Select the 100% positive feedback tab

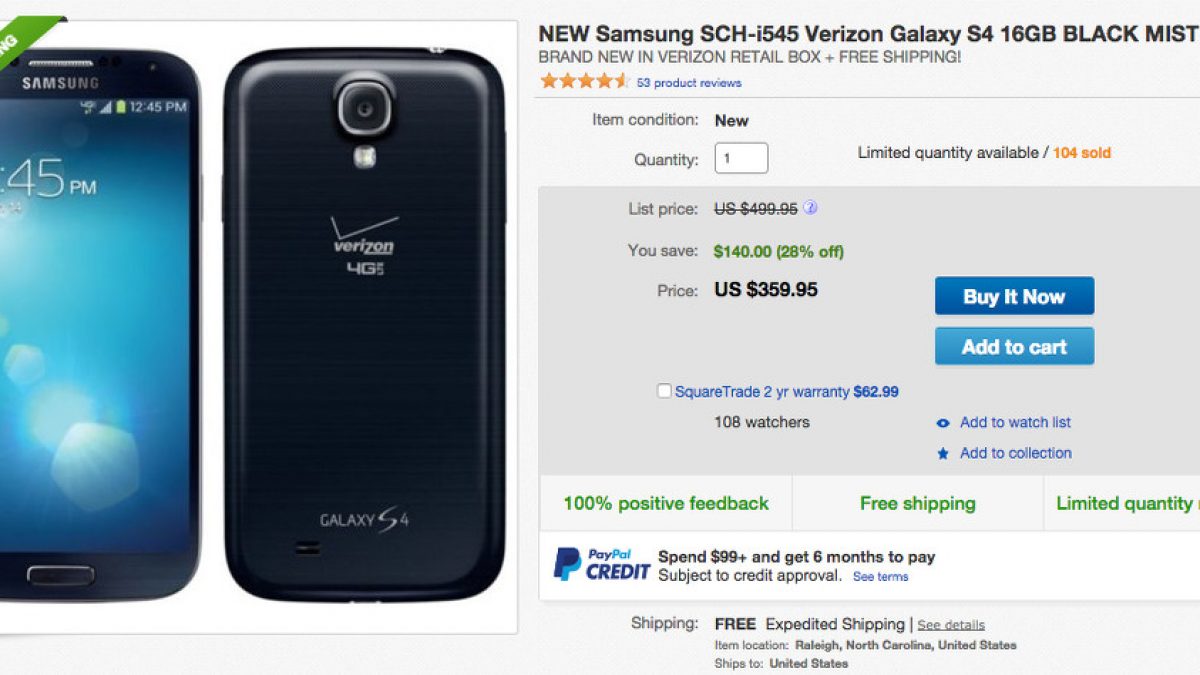point(666,504)
